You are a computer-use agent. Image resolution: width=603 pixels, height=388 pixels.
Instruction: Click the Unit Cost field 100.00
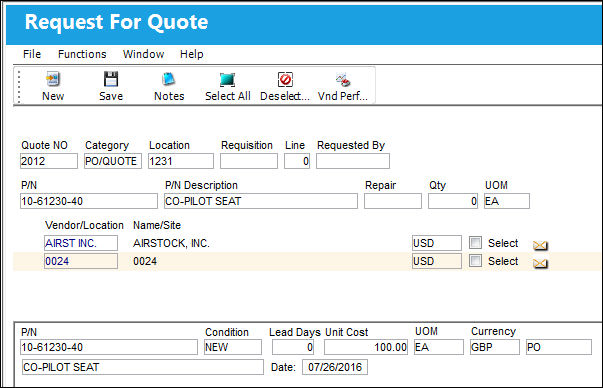[x=366, y=347]
